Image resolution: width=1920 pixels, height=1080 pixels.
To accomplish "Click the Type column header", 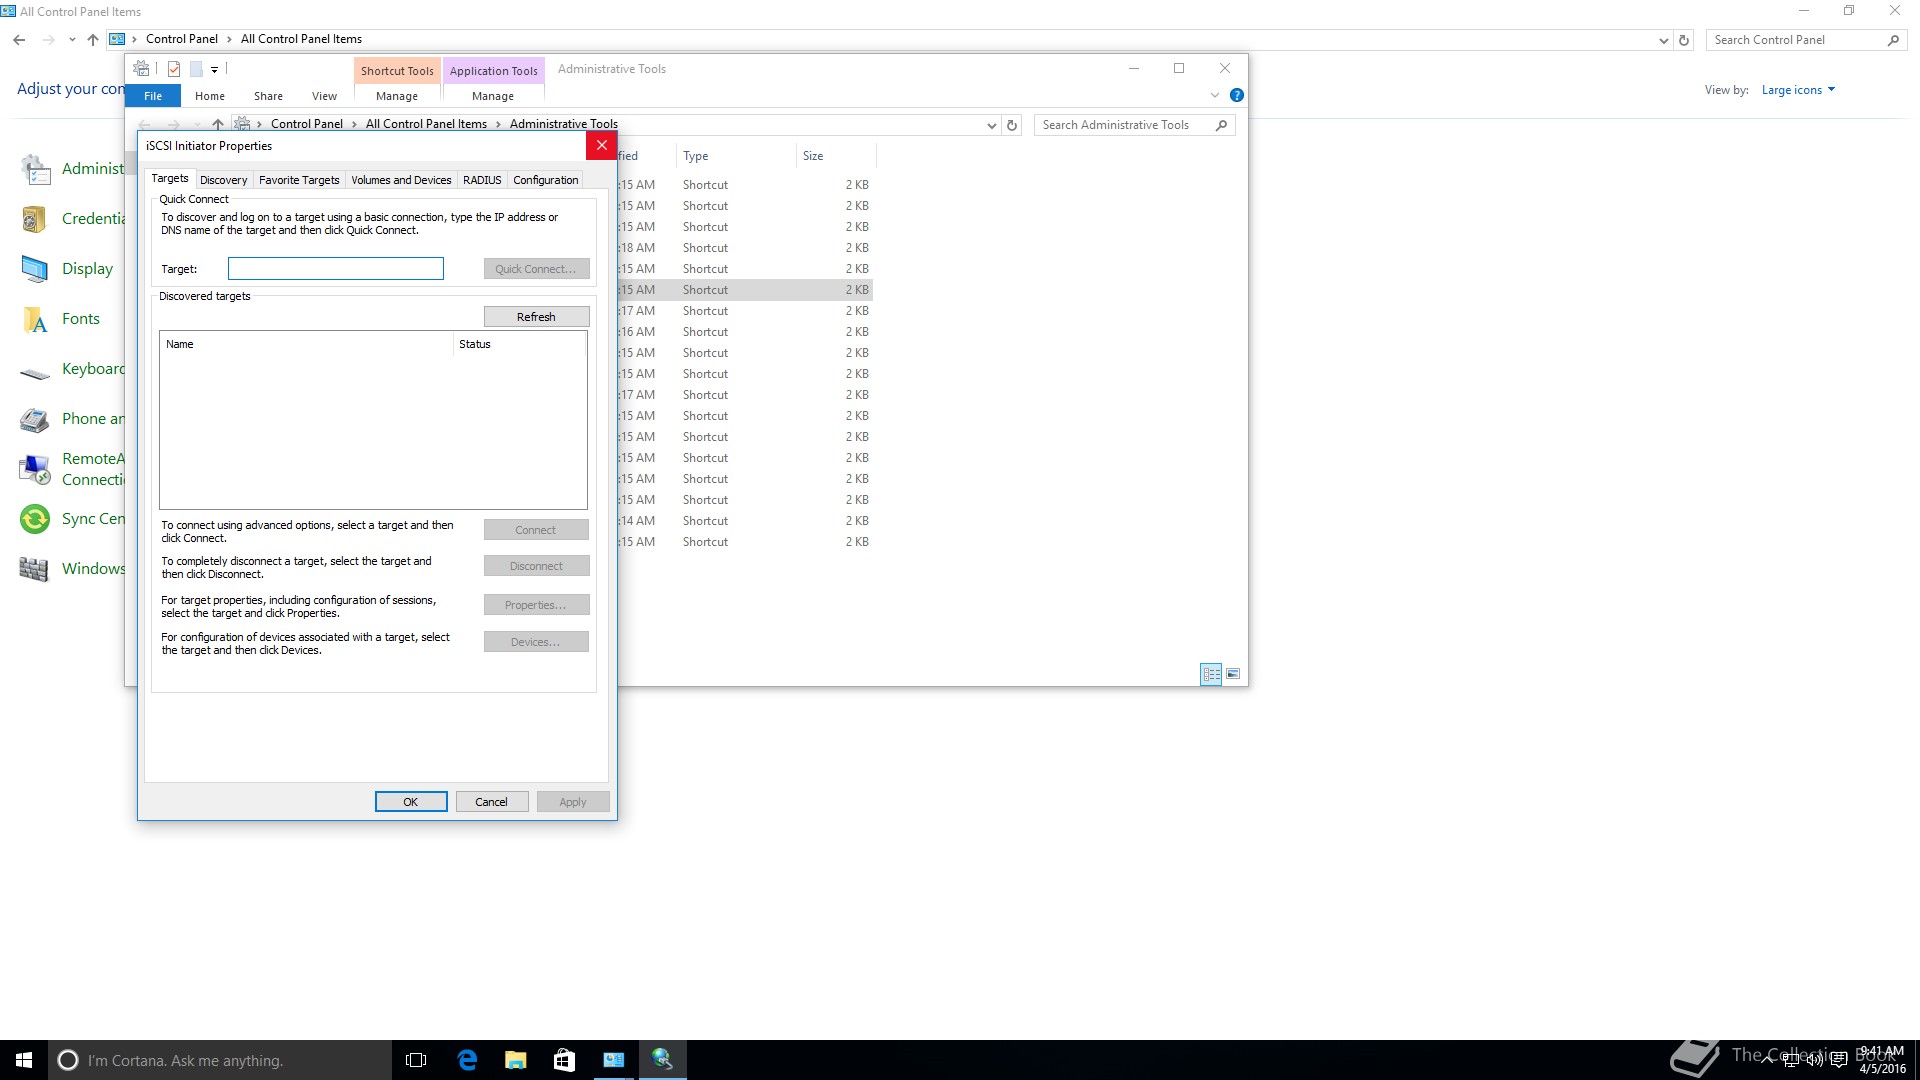I will tap(696, 156).
